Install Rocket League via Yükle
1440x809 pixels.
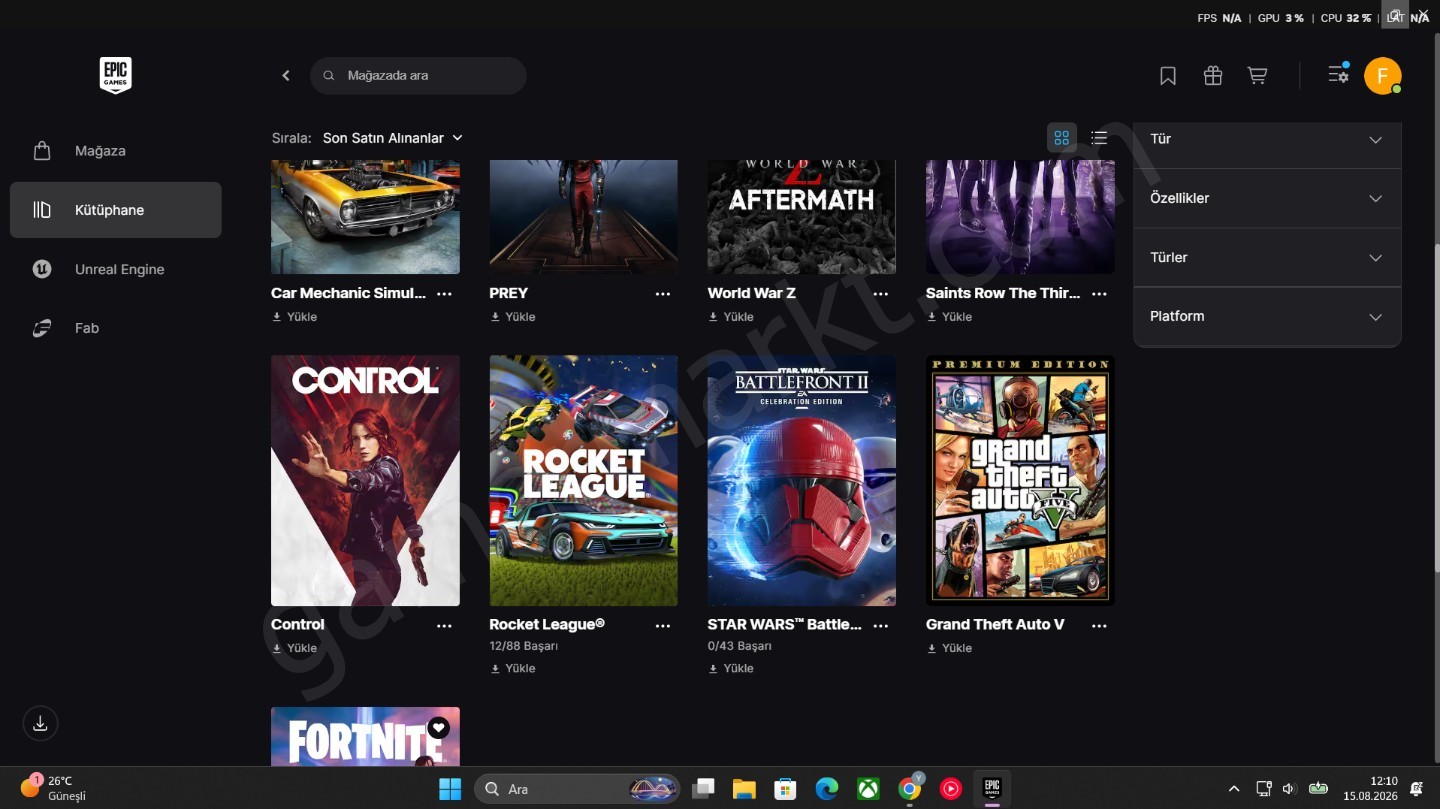pyautogui.click(x=513, y=668)
